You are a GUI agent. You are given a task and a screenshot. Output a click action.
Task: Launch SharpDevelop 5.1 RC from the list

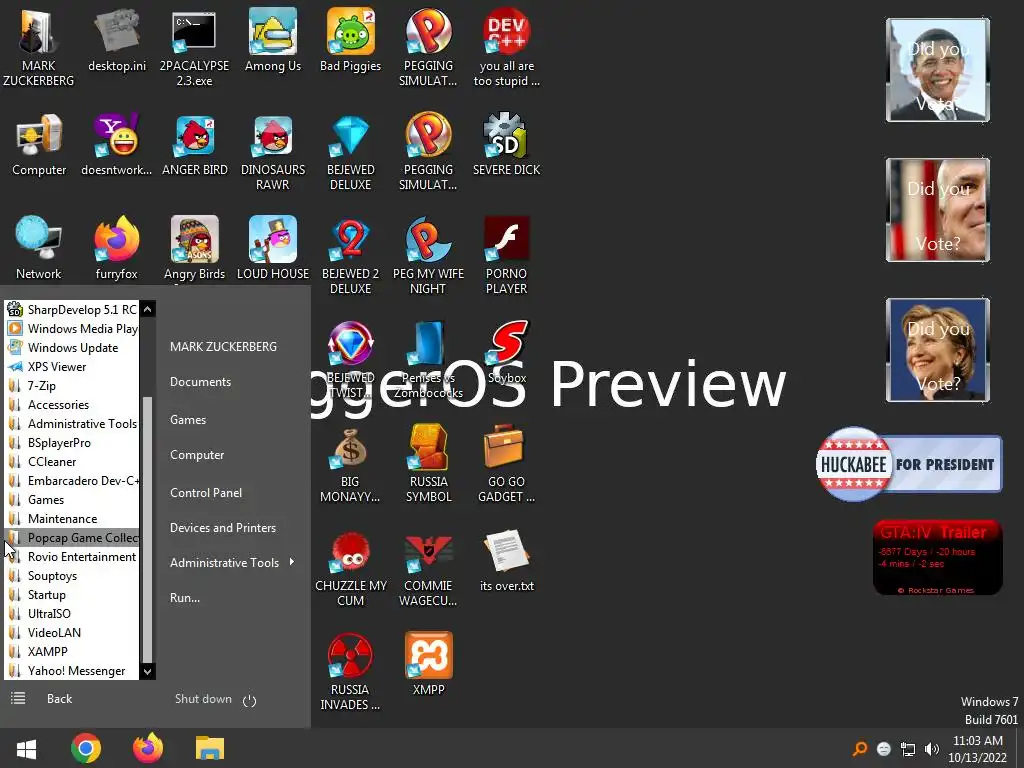(72, 310)
